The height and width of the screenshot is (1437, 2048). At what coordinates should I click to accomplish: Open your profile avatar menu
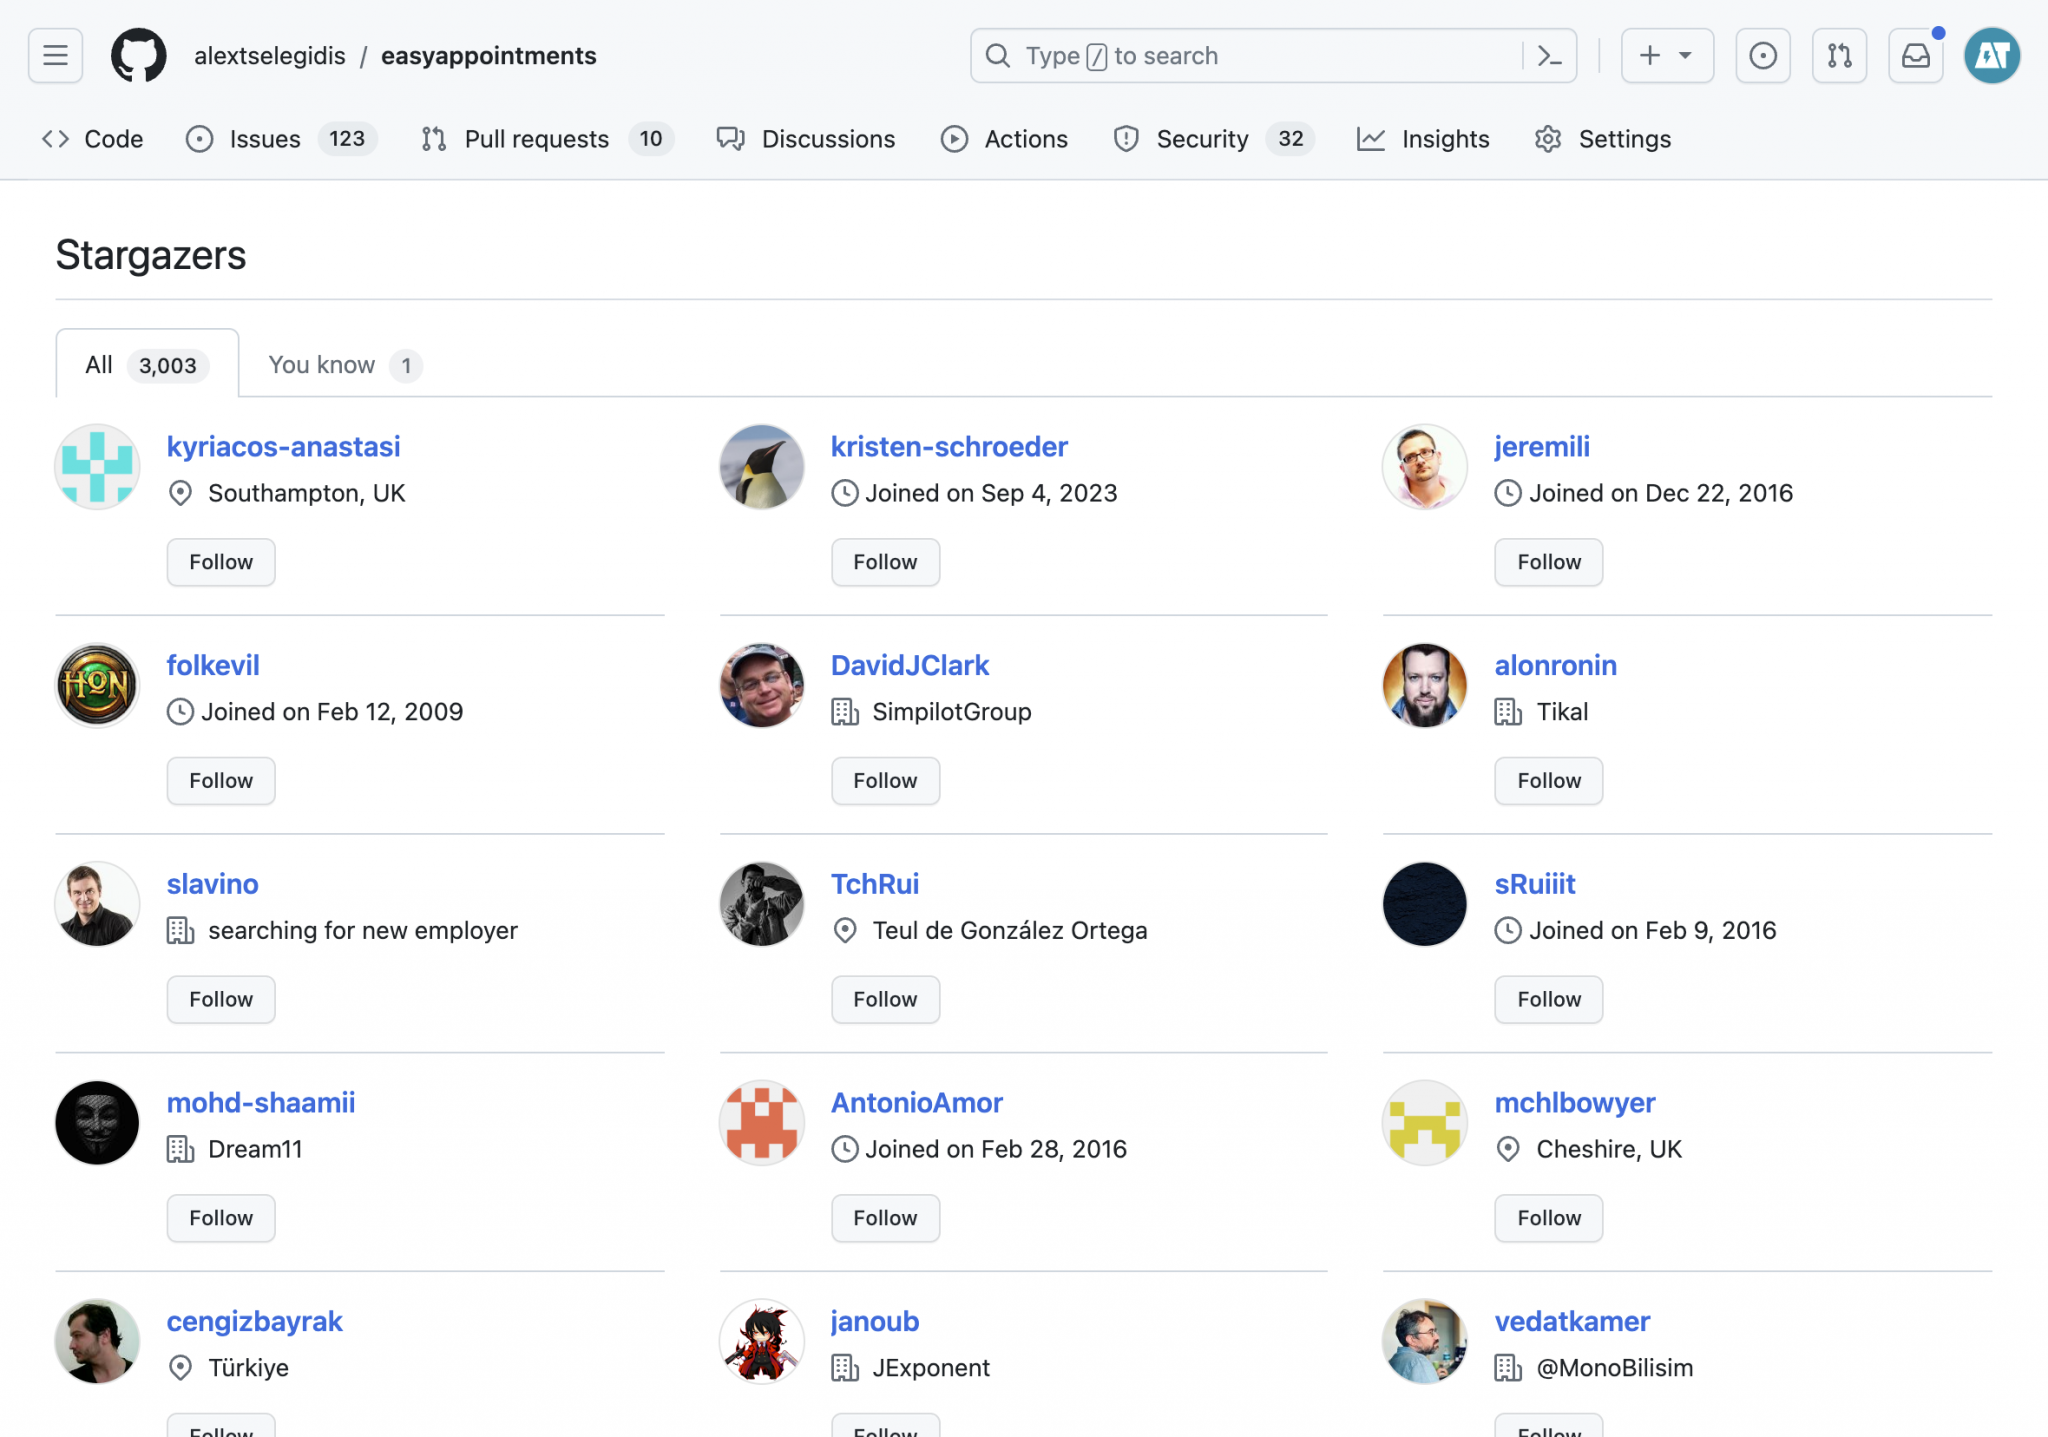pos(1991,55)
